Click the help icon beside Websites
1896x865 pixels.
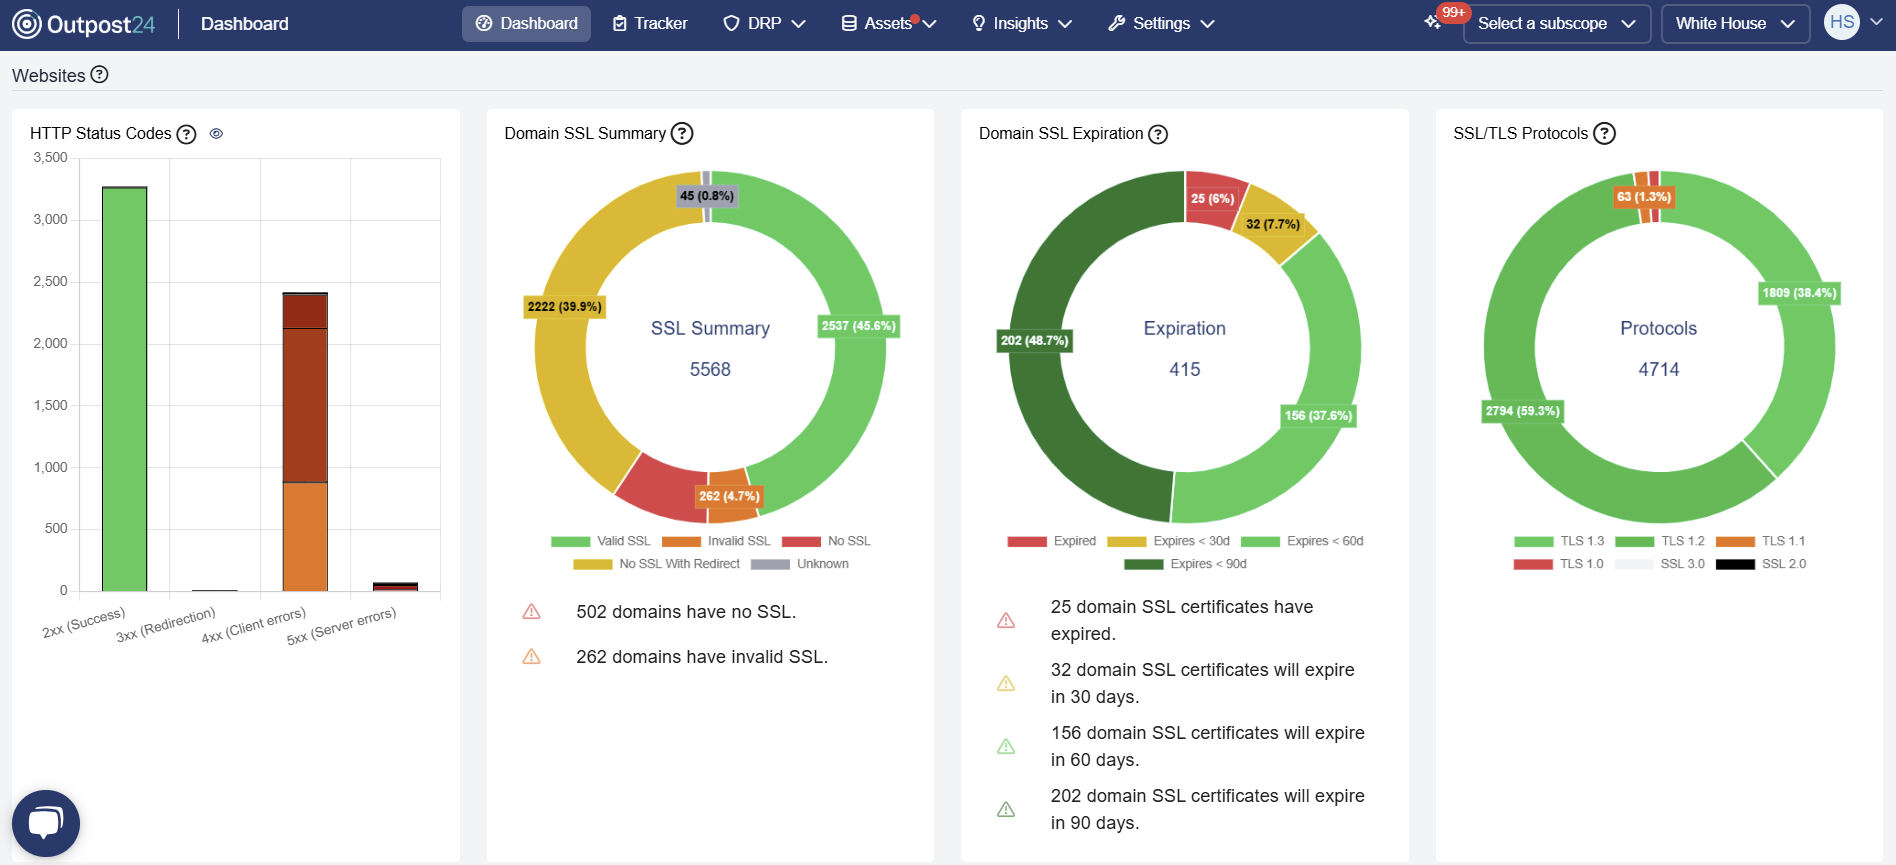(99, 75)
